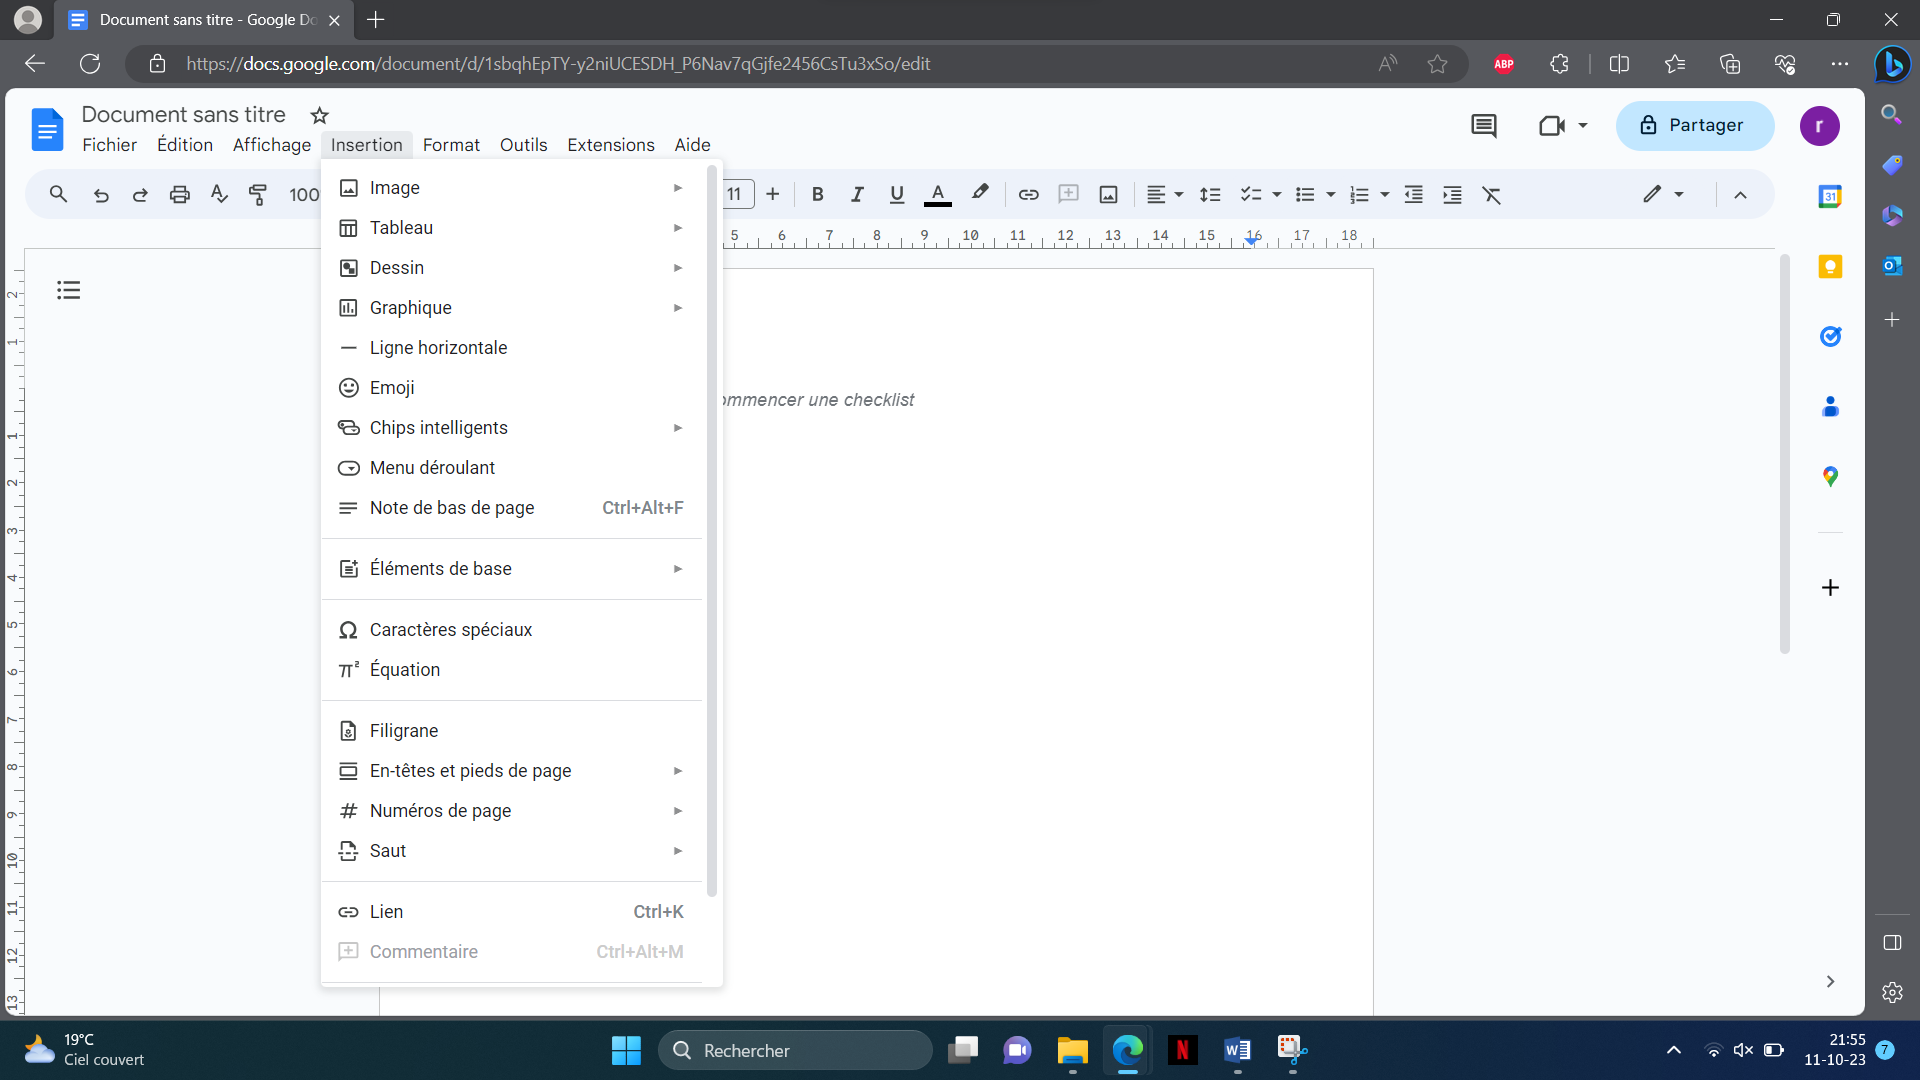
Task: Insert a Ligne horizontale
Action: [x=512, y=348]
